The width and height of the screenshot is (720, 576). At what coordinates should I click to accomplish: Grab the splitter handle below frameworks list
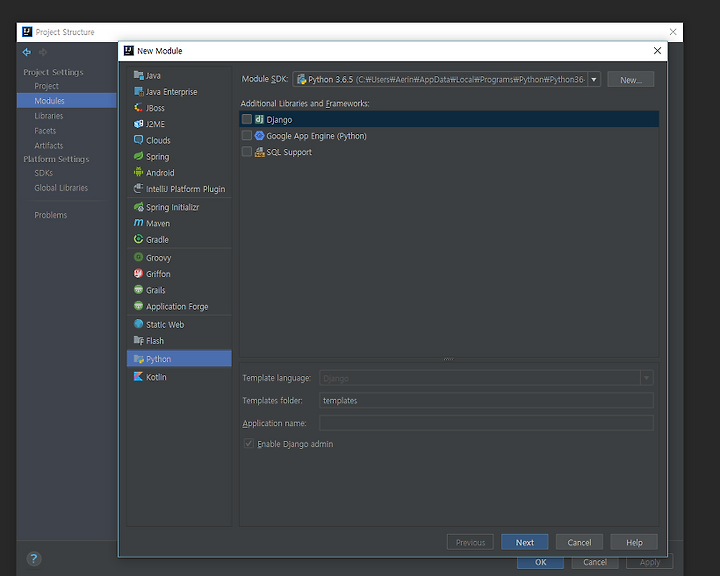pyautogui.click(x=449, y=359)
